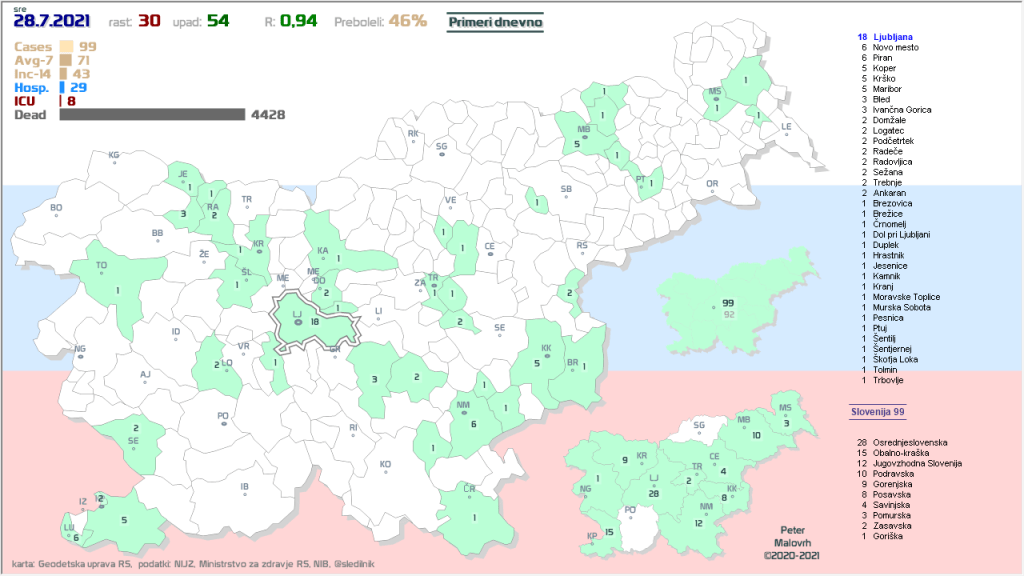Click the Cases legend label
Screen dimensions: 1024x576
tap(33, 46)
